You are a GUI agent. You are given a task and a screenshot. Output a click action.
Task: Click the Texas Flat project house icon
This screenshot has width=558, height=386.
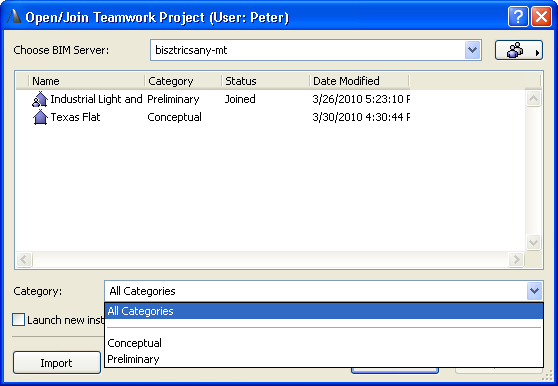point(40,117)
